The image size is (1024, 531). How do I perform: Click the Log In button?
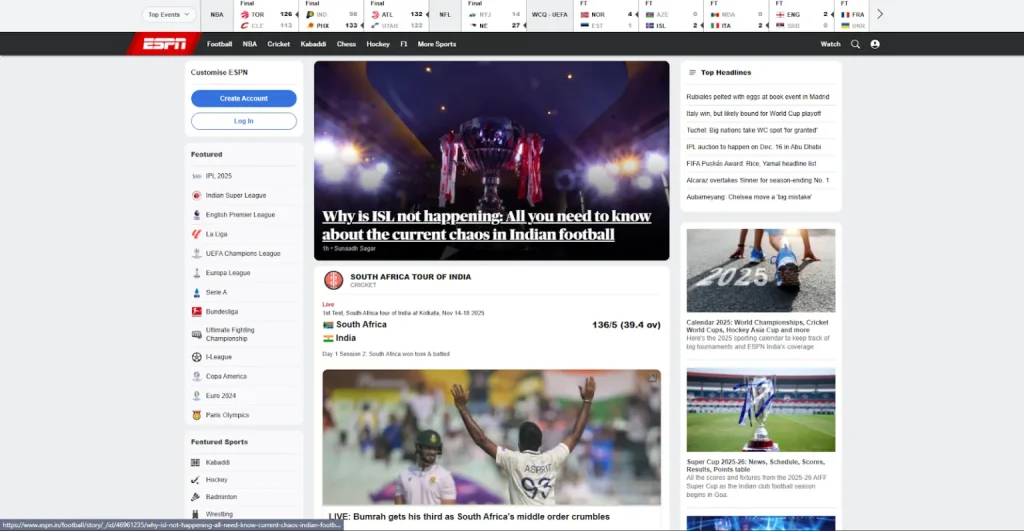pos(244,121)
